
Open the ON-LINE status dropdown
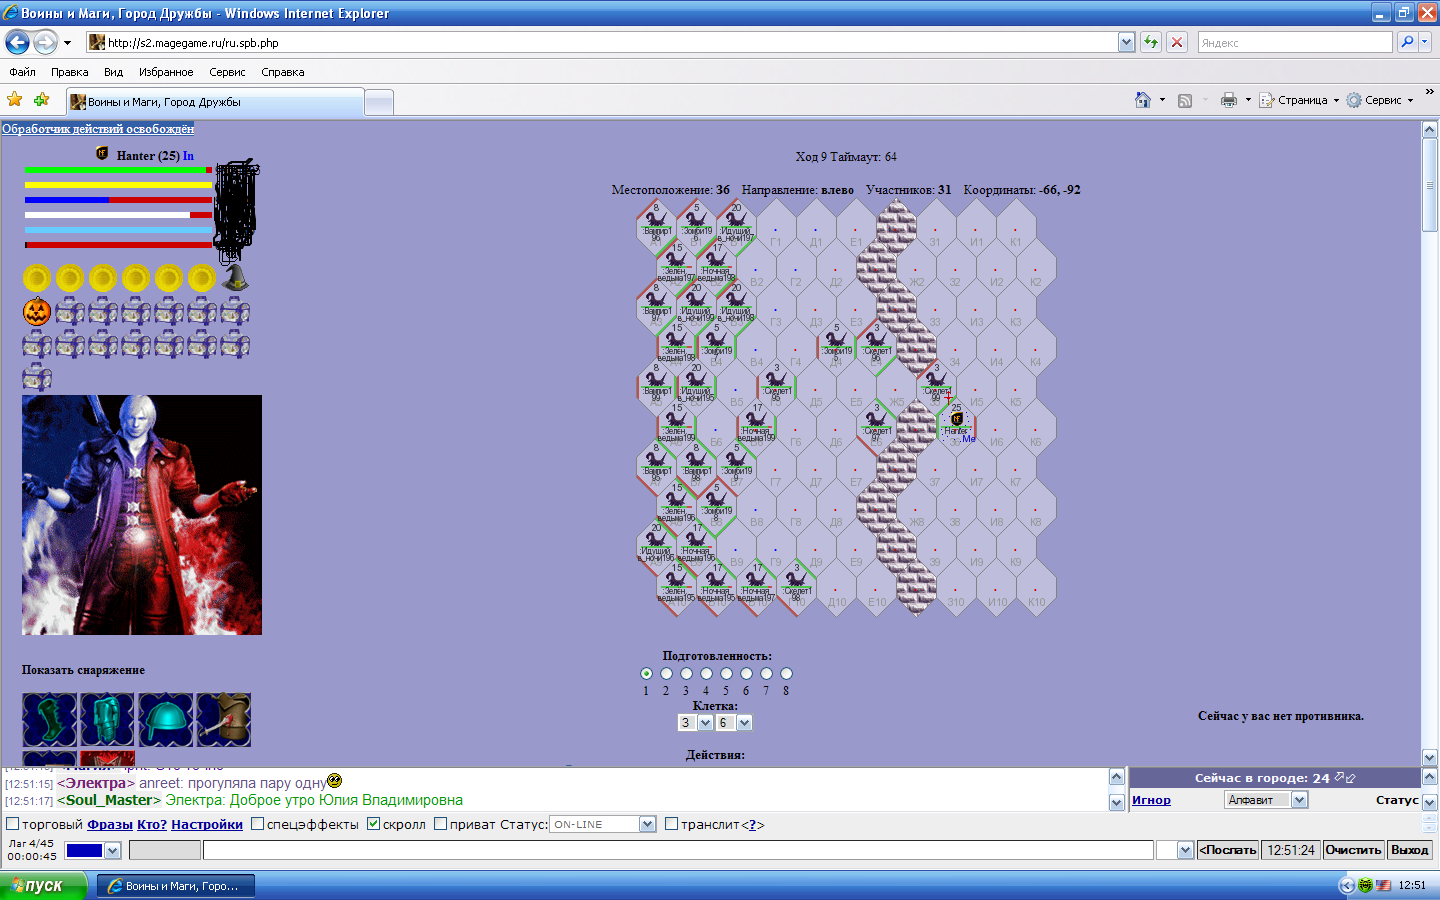pyautogui.click(x=603, y=824)
